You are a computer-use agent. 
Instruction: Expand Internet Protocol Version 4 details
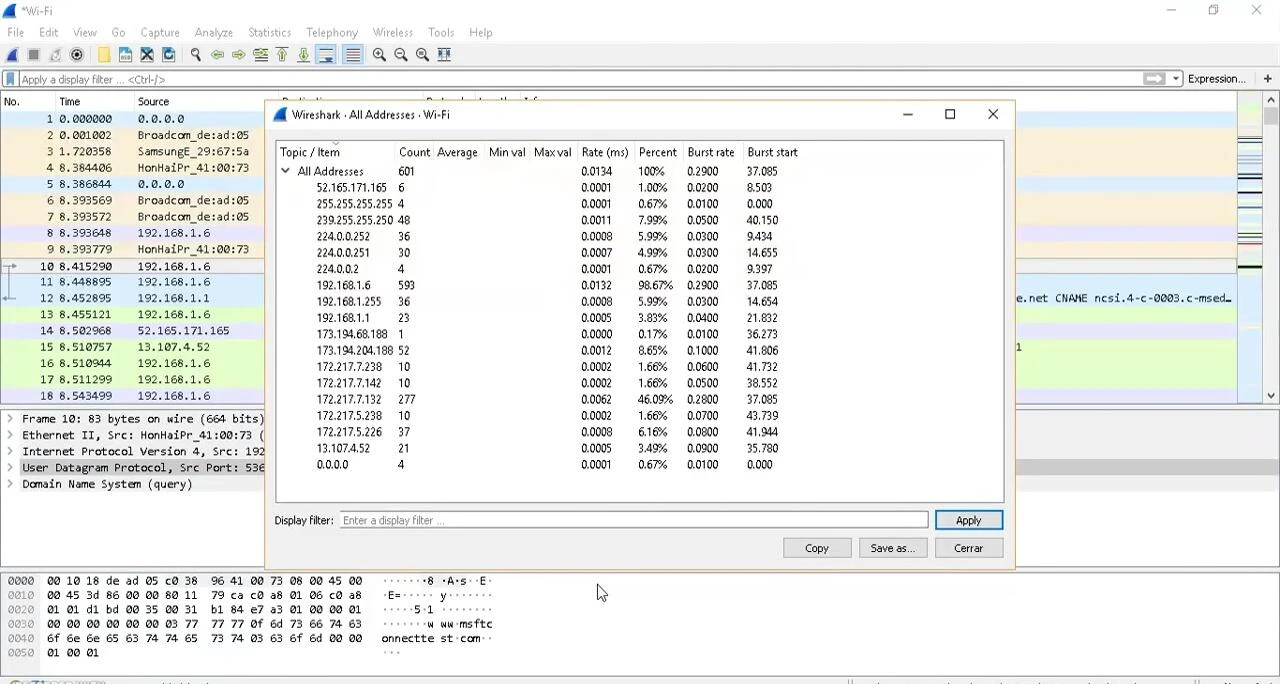10,452
